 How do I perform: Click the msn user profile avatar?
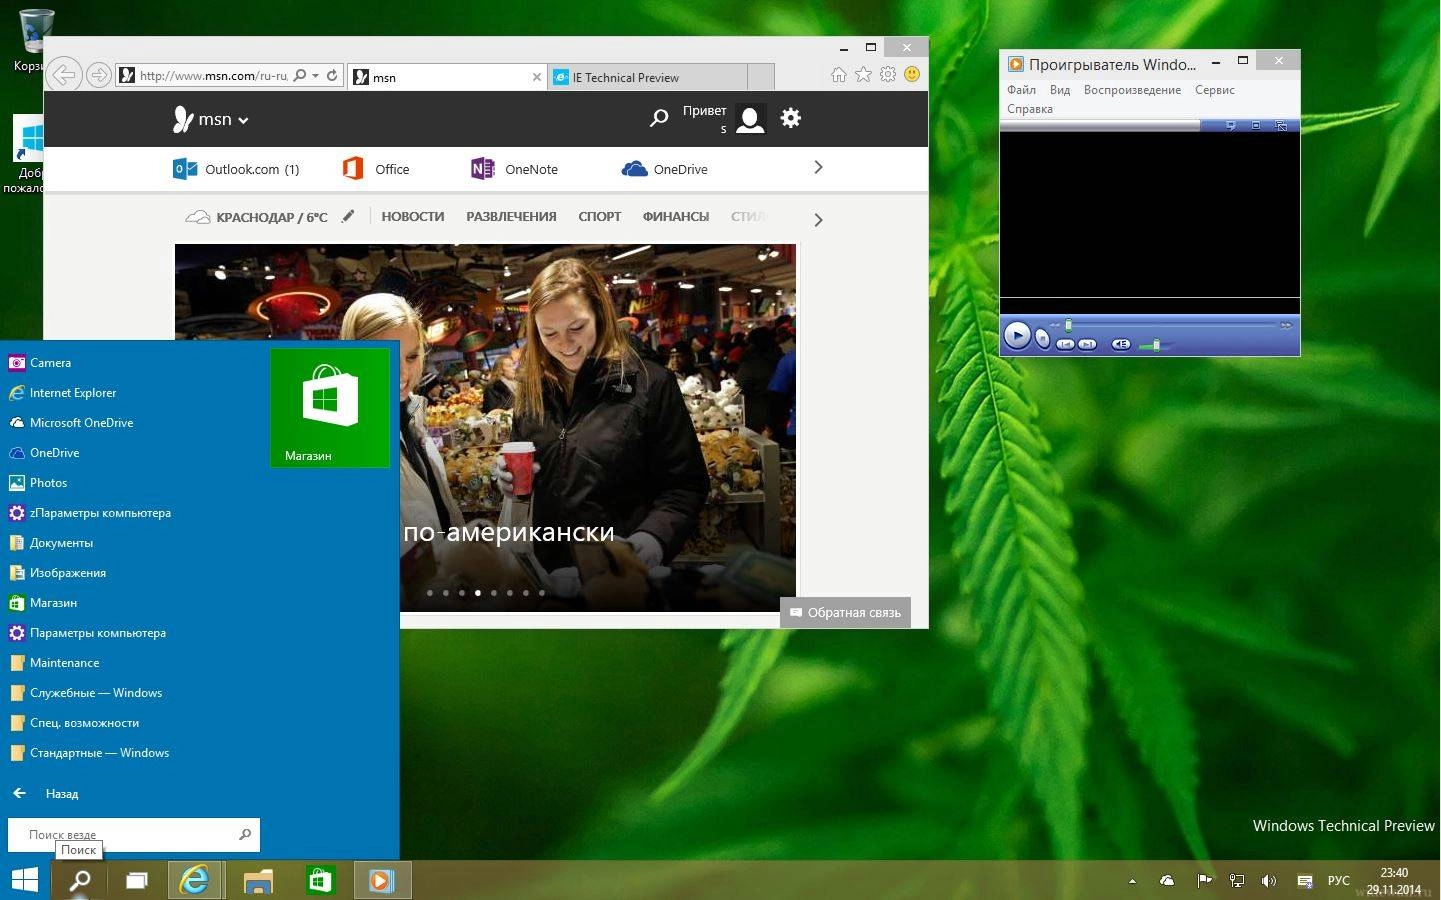click(750, 119)
